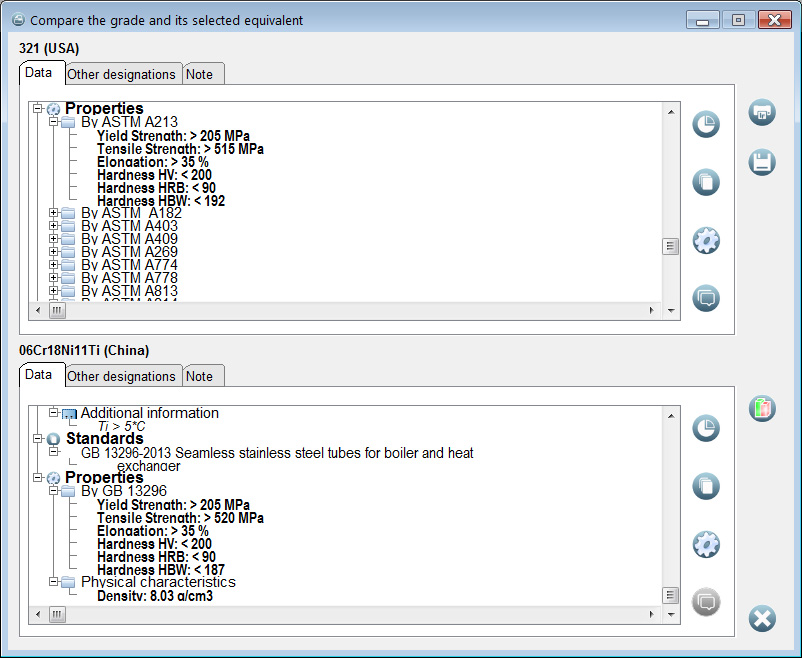Click the comment bubble icon in upper panel
The width and height of the screenshot is (802, 658).
pos(706,298)
